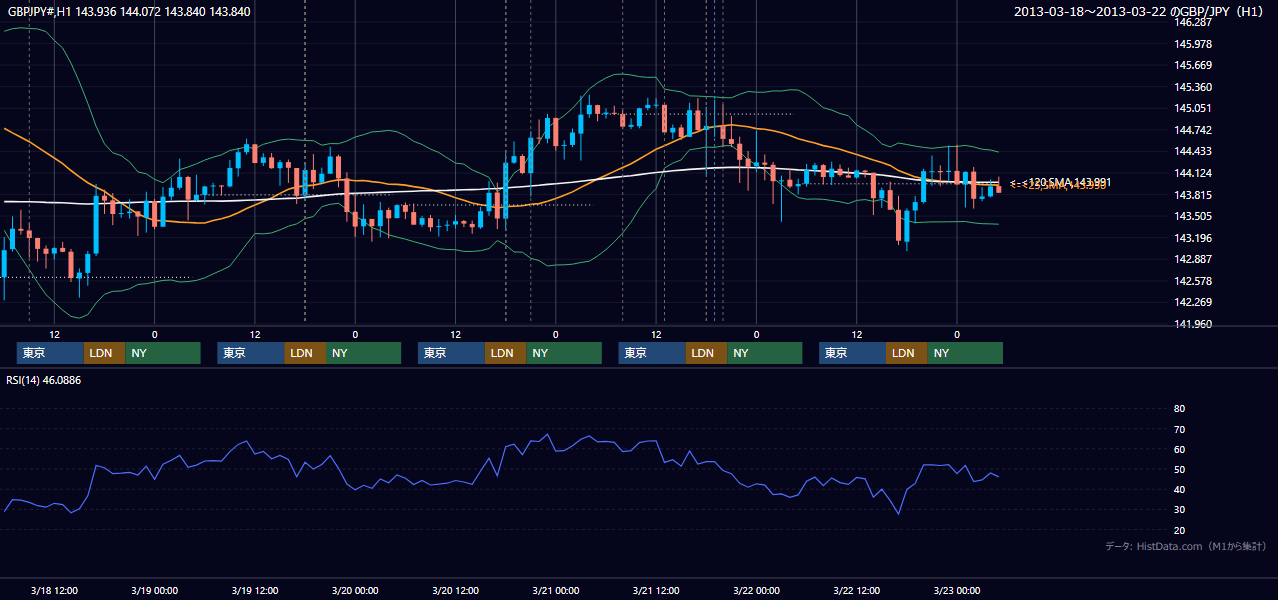Select the 東京 session box above 3/20 12:00
This screenshot has height=600, width=1278.
pos(451,353)
